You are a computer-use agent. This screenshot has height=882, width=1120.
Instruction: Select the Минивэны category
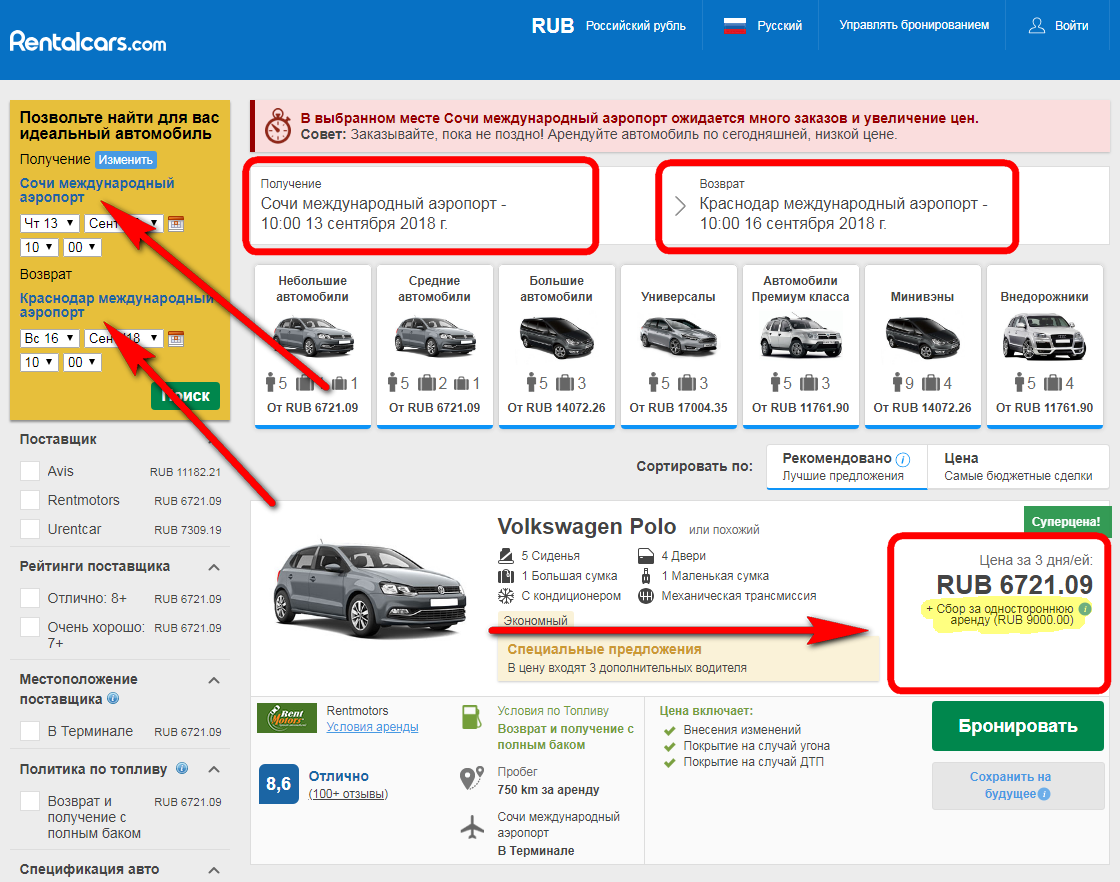coord(922,346)
